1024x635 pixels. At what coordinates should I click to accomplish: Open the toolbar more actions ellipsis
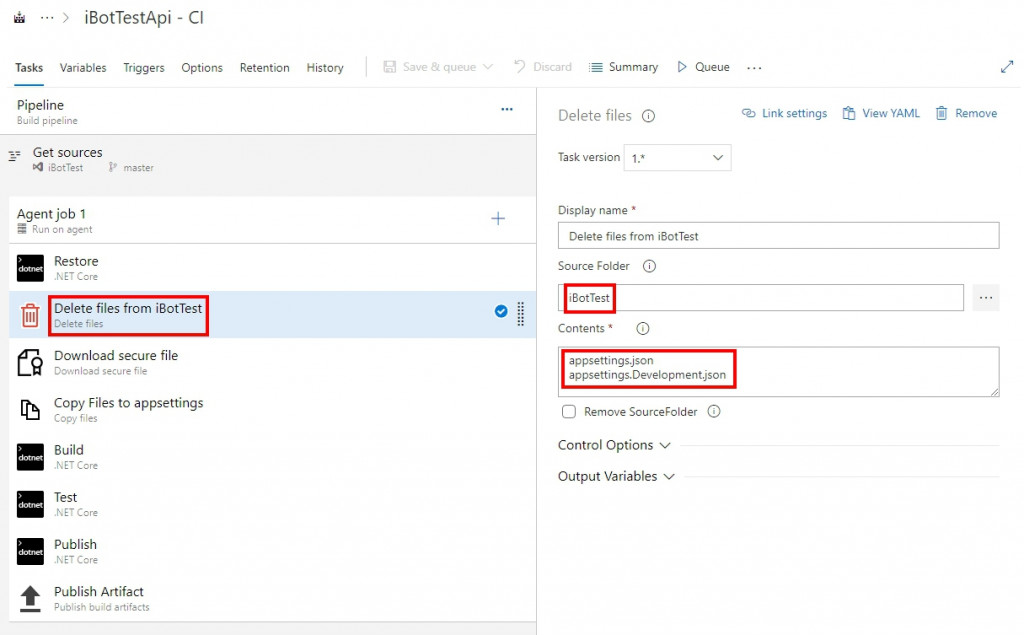(x=754, y=67)
